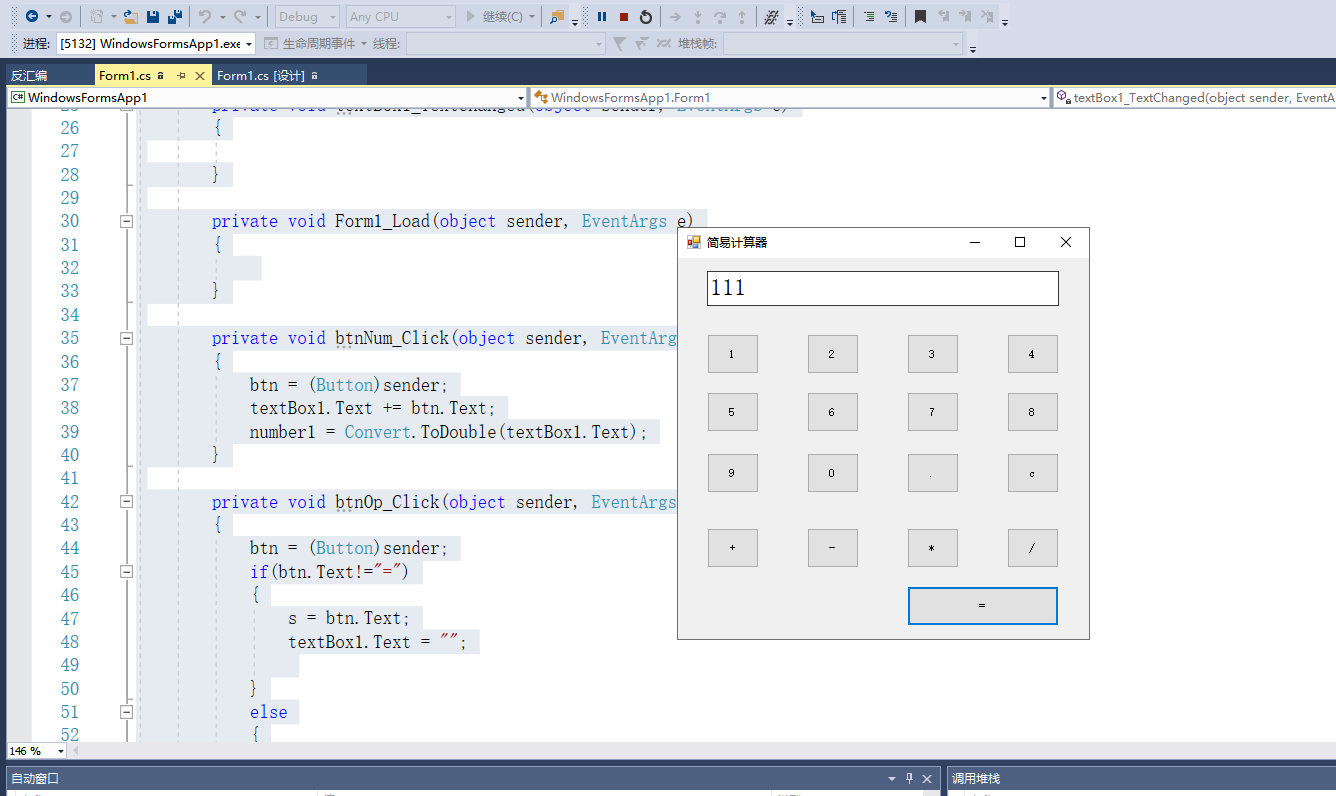This screenshot has height=796, width=1336.
Task: Click the calculator multiply * button
Action: click(933, 548)
